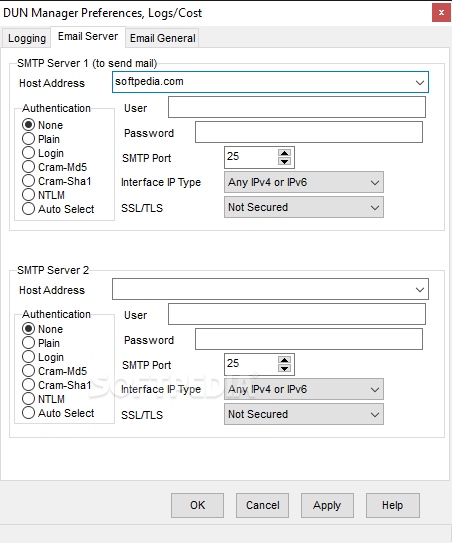
Task: Open SMTP Server 1 SSL/TLS dropdown
Action: [x=304, y=207]
